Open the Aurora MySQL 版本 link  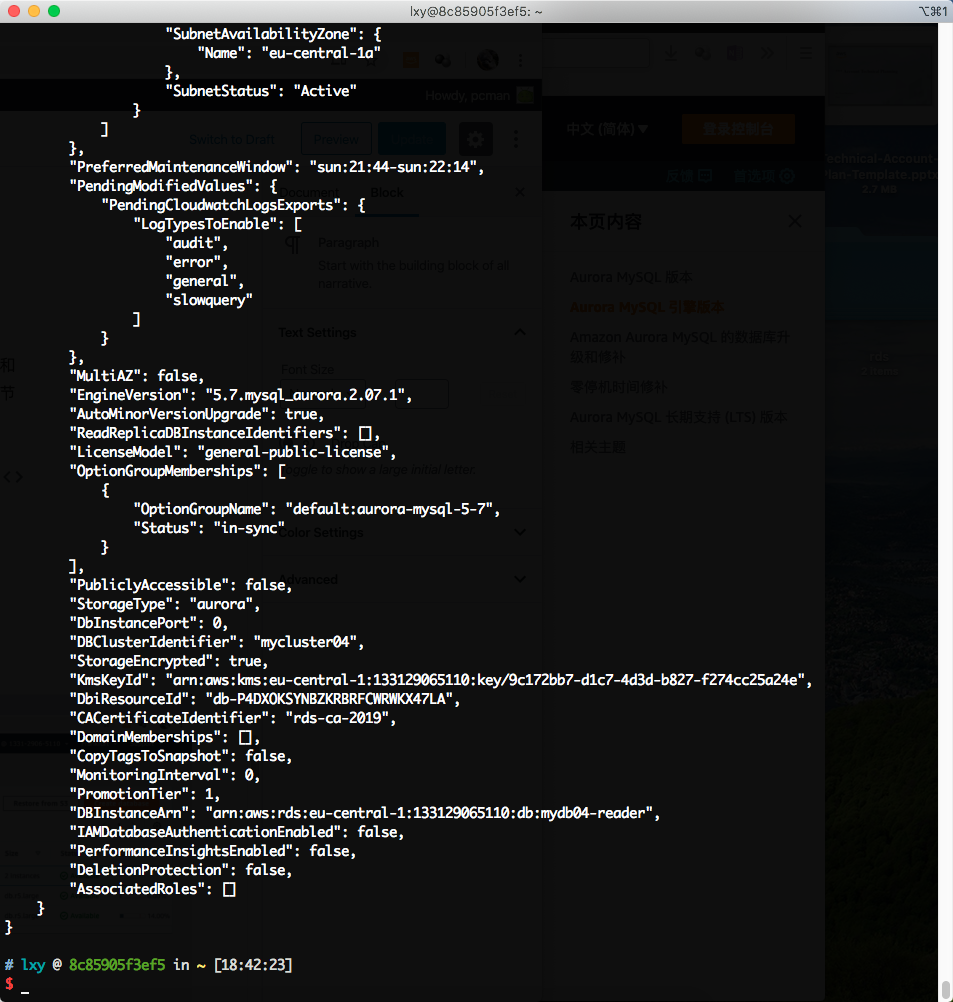630,277
